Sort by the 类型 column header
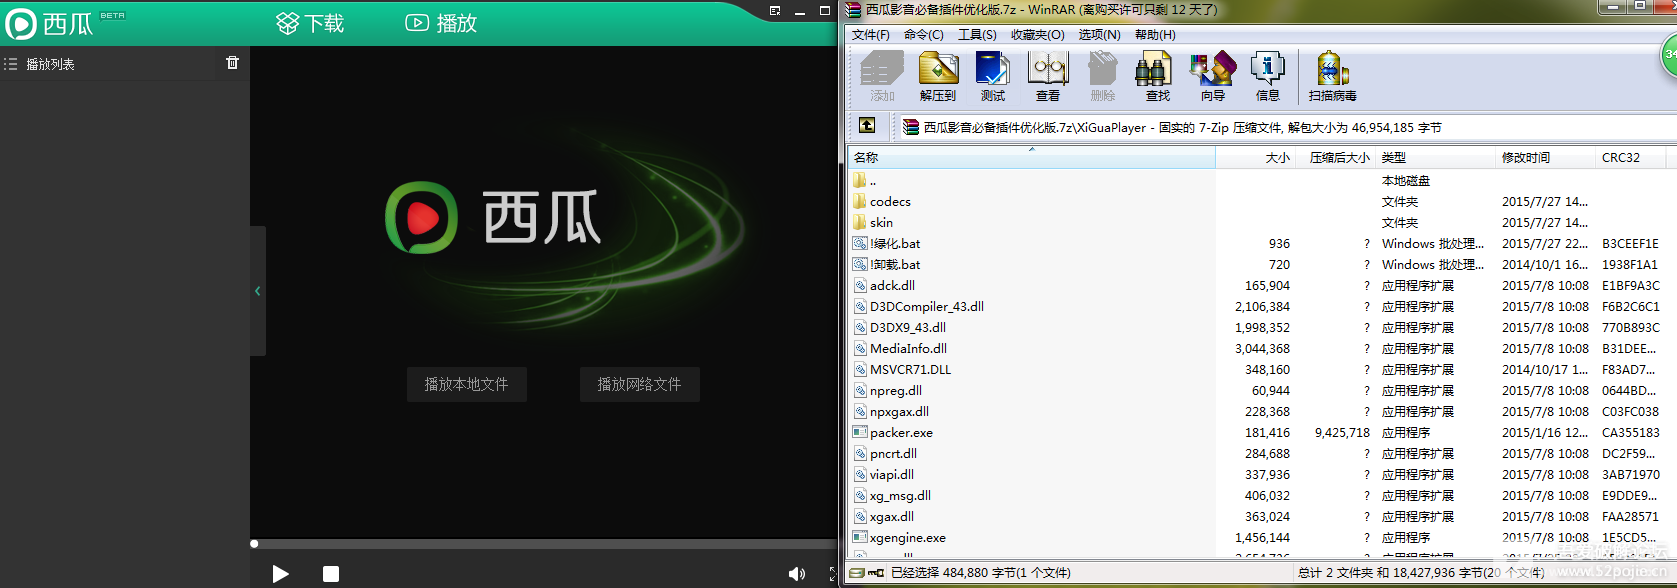 1436,158
